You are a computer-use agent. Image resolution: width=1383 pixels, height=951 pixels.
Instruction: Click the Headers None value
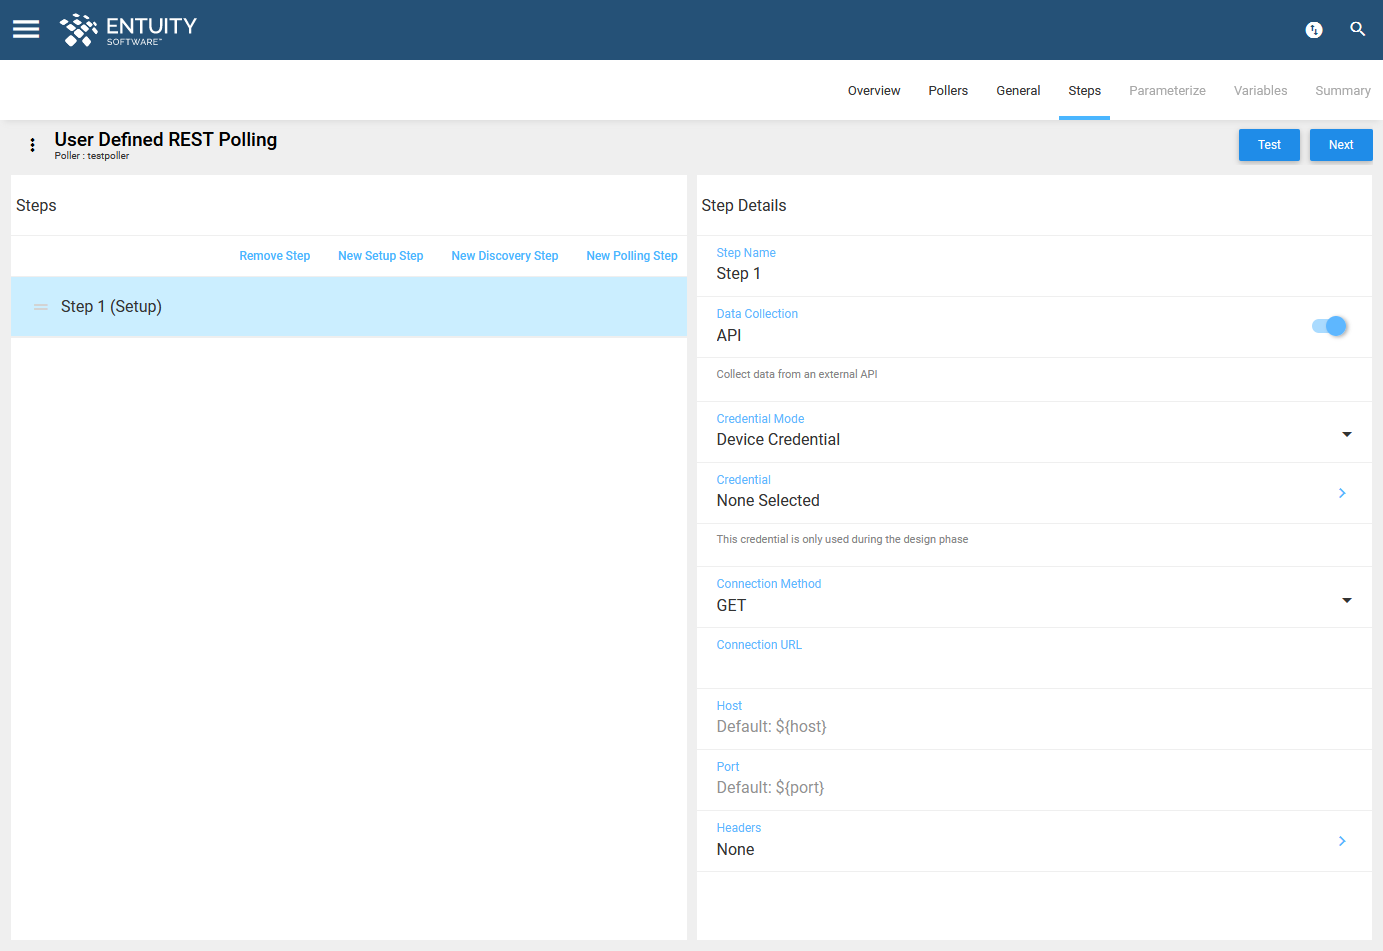pyautogui.click(x=735, y=850)
